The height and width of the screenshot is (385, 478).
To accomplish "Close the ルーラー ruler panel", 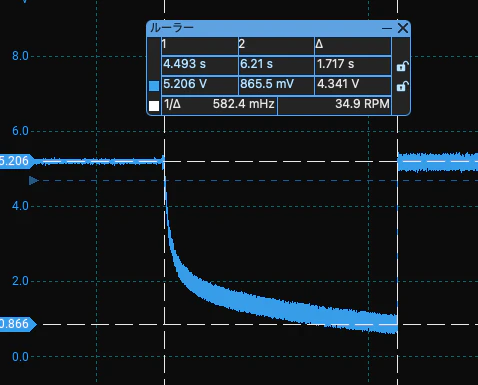I will tap(403, 28).
